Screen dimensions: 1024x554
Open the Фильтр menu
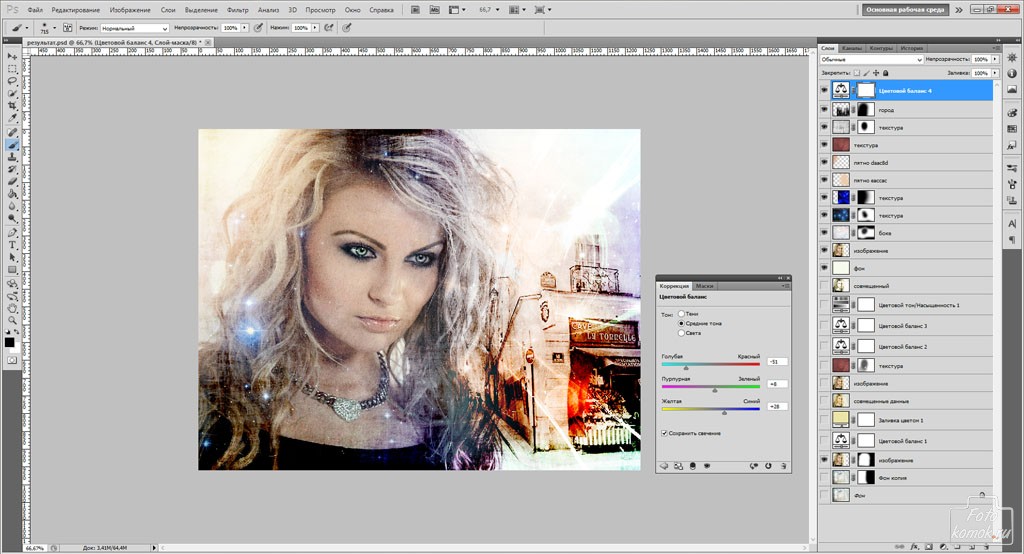pos(238,9)
